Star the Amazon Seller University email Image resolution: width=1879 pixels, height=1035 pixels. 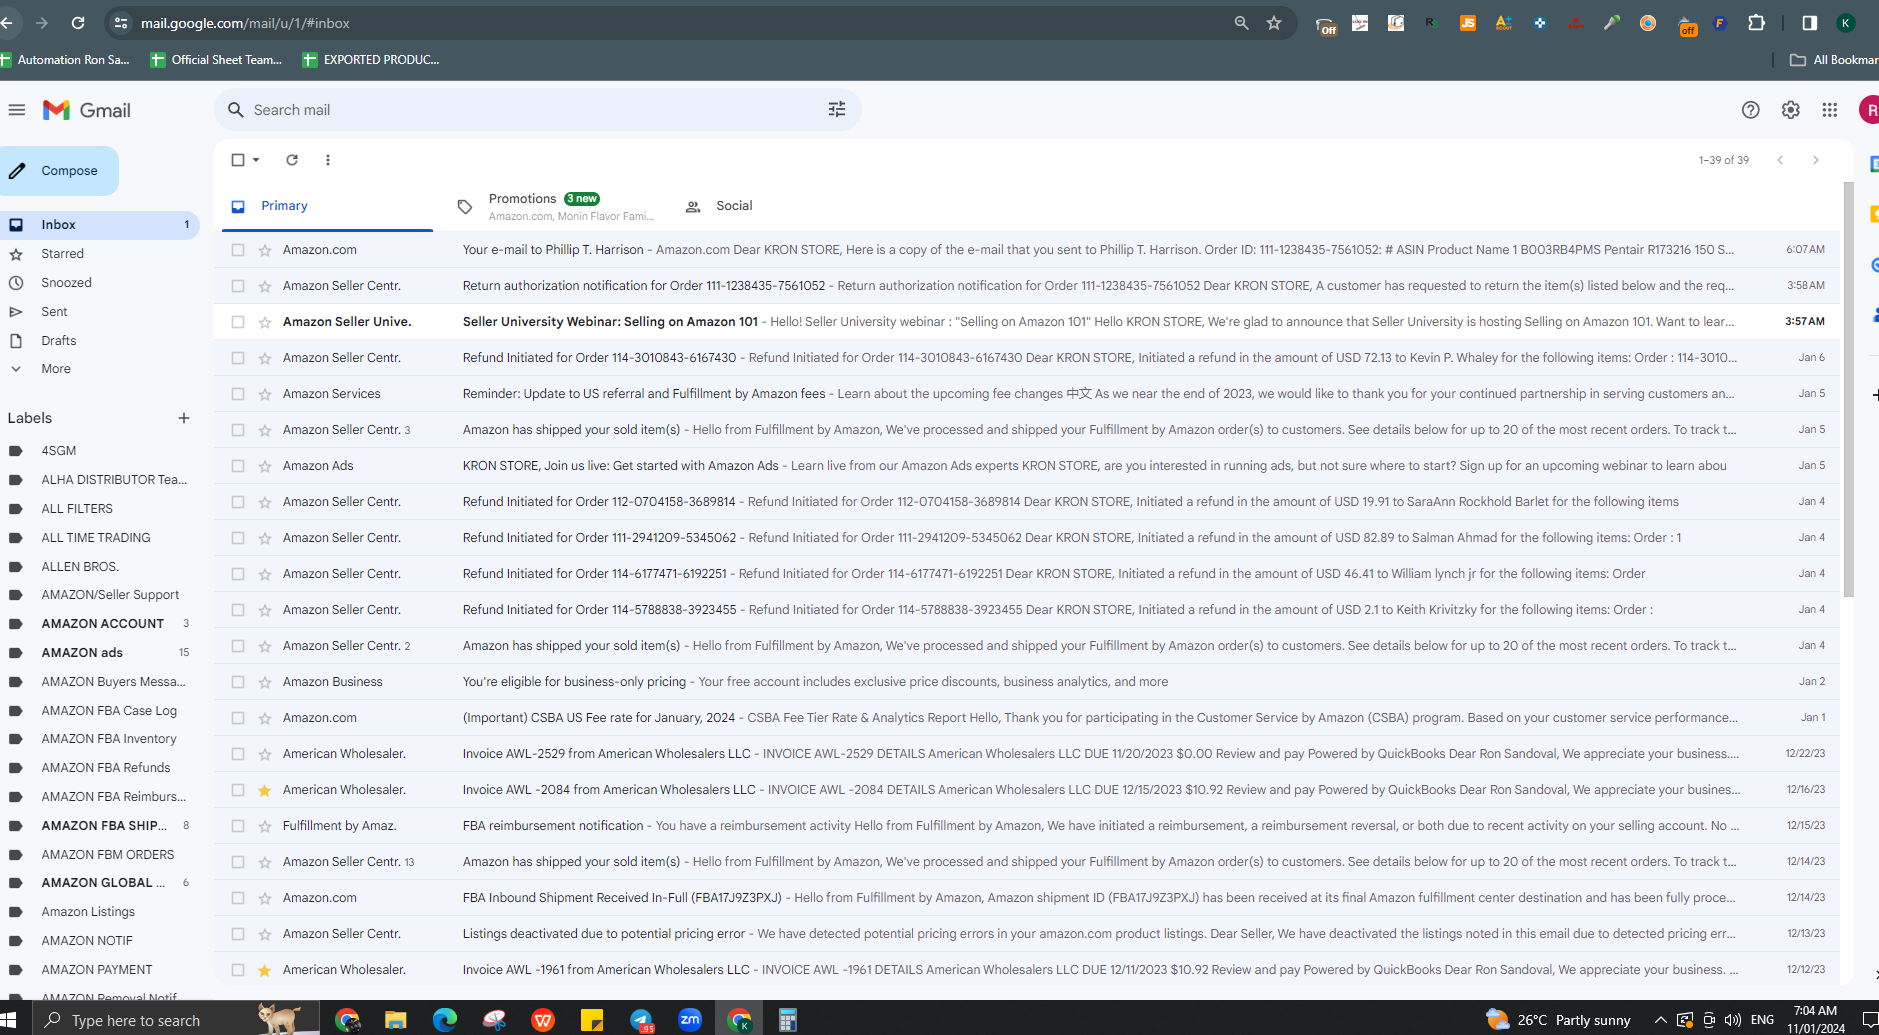265,322
